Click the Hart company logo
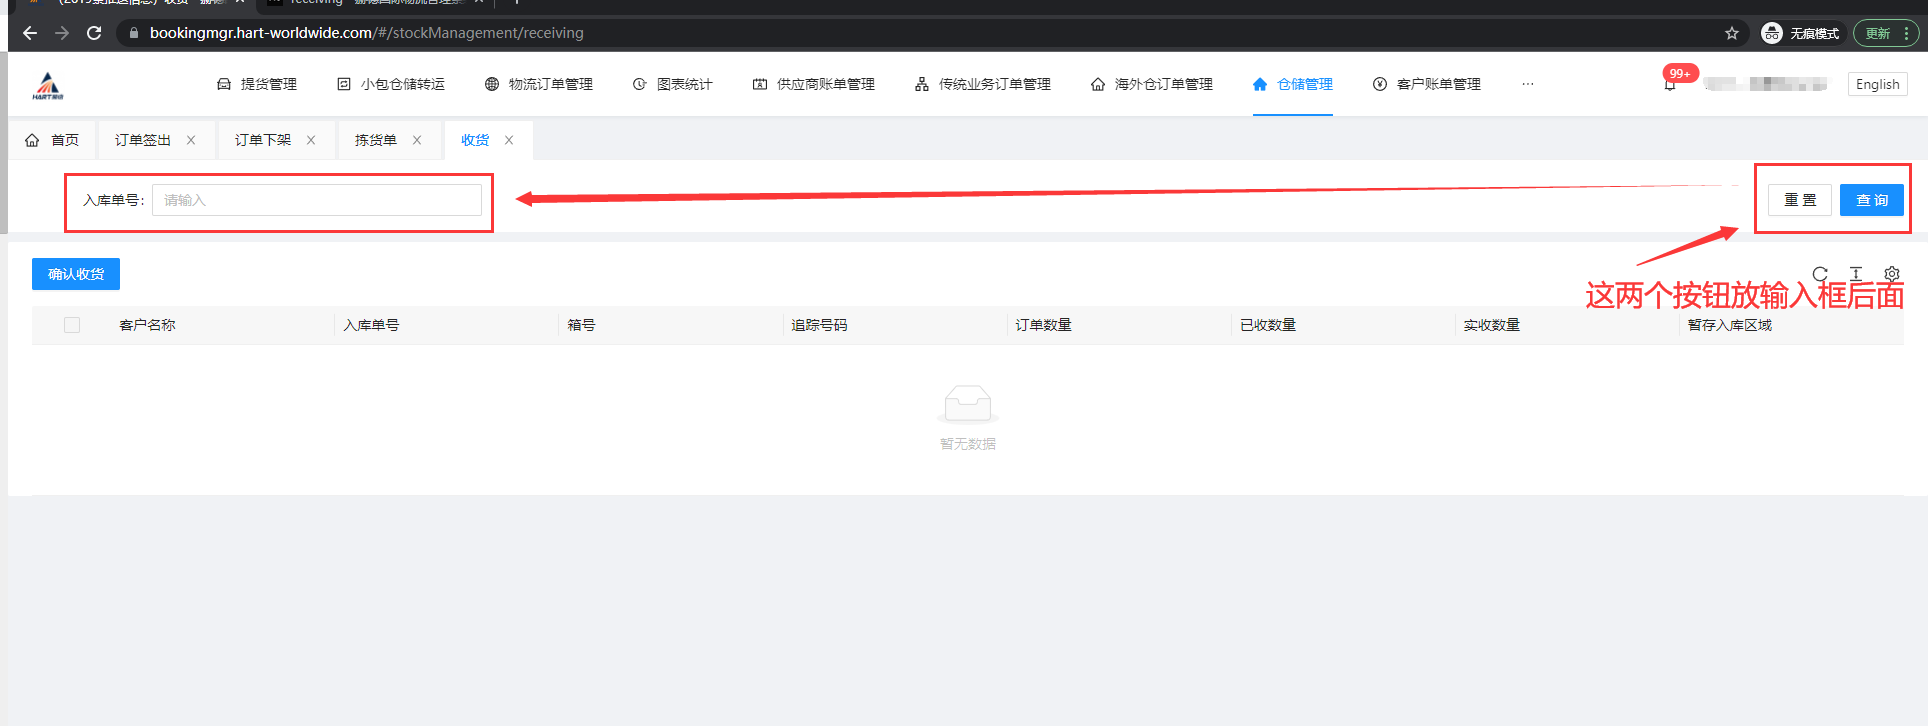The image size is (1928, 726). (x=48, y=85)
